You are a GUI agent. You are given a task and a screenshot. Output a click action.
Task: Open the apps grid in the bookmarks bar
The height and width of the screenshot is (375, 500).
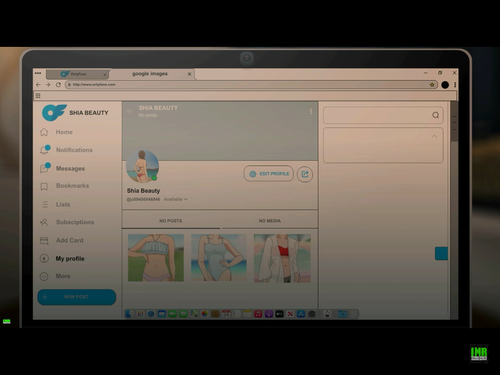click(x=38, y=96)
